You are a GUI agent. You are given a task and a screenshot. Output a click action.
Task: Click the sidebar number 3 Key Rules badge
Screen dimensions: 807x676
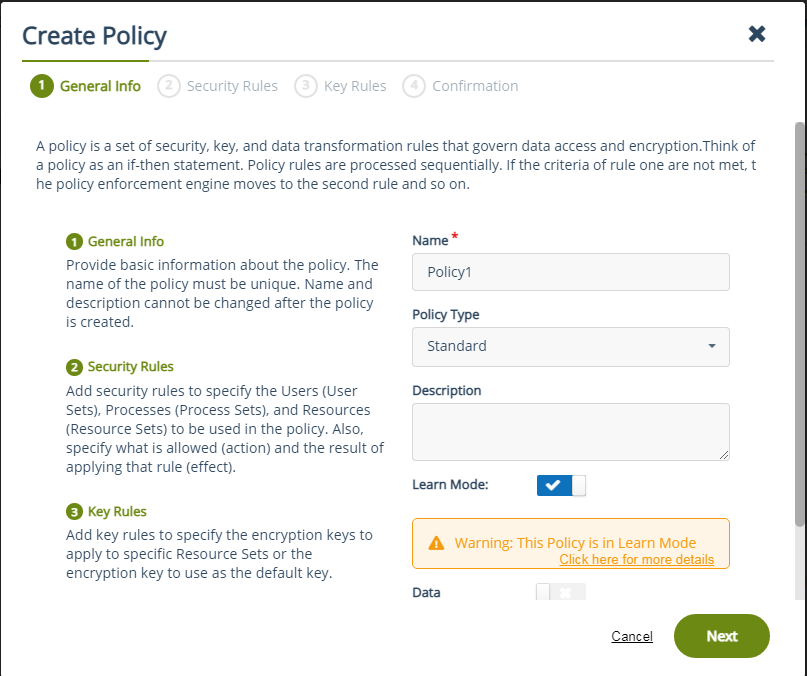(x=74, y=512)
